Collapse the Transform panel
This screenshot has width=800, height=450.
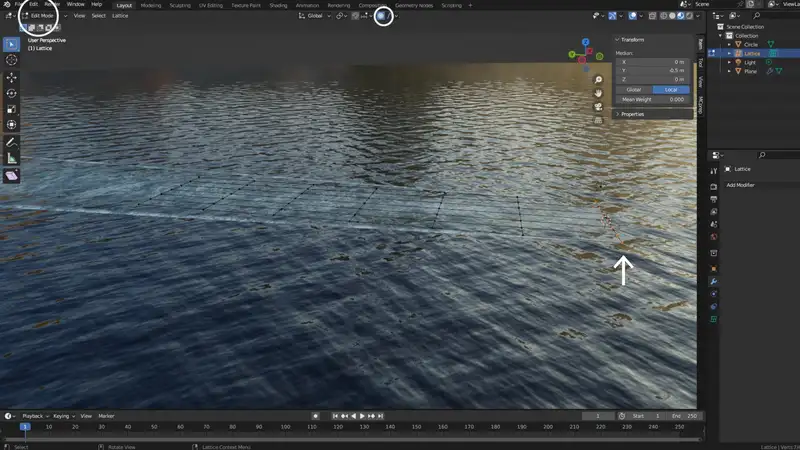coord(632,40)
